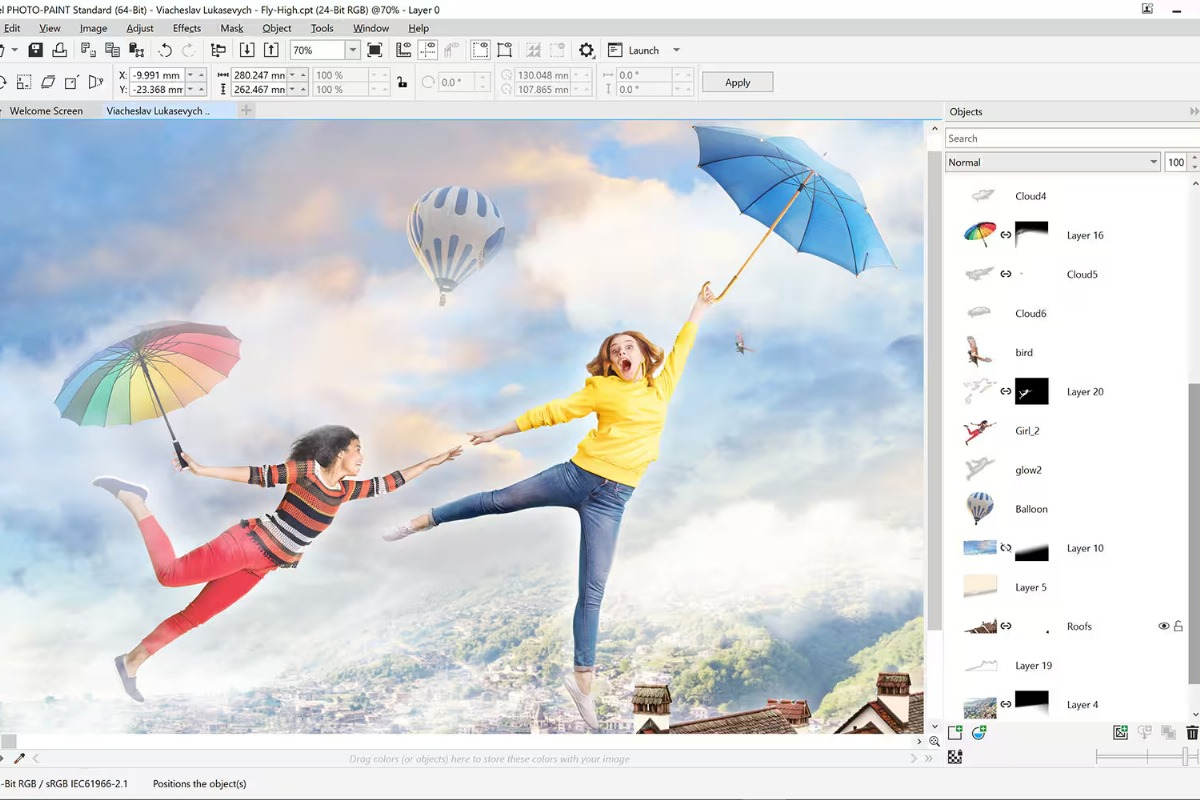Screen dimensions: 1200x800
Task: Open the Effects menu
Action: click(186, 28)
